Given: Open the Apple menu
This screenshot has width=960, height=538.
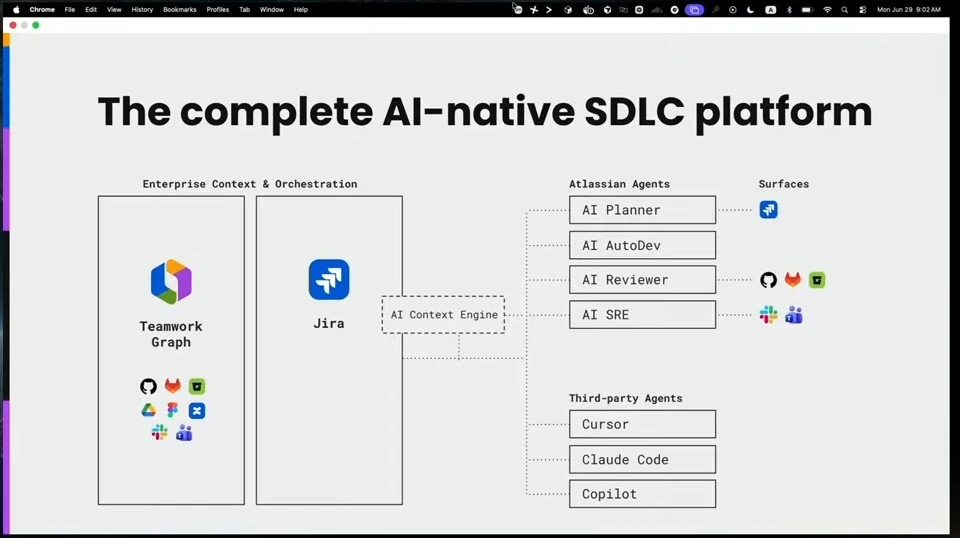Looking at the screenshot, I should 17,9.
